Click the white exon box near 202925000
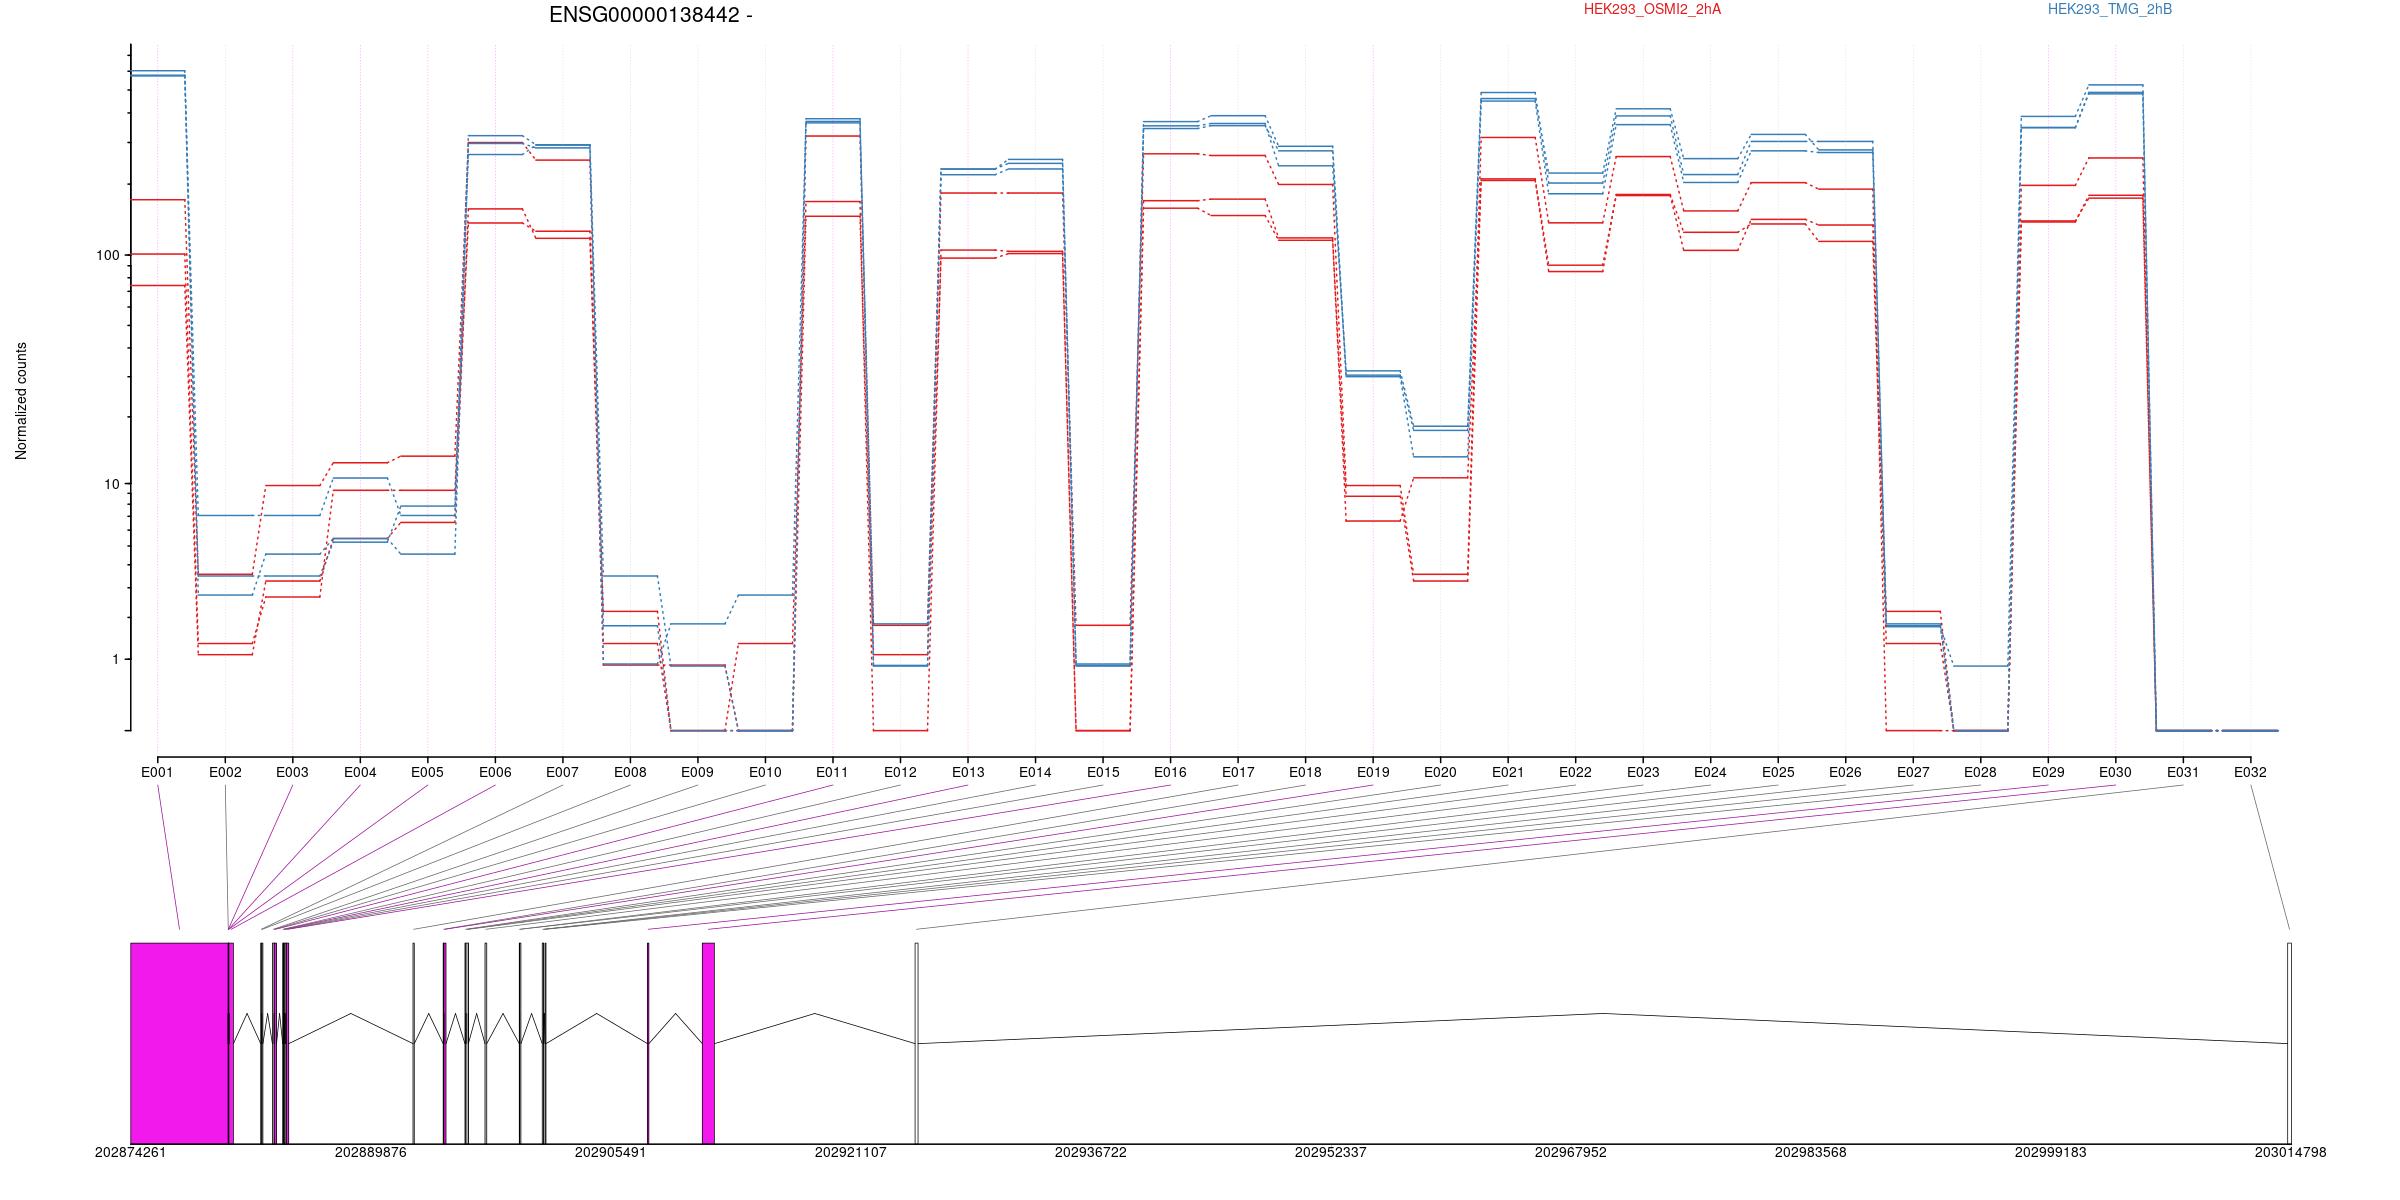This screenshot has height=1200, width=2400. [x=916, y=1043]
